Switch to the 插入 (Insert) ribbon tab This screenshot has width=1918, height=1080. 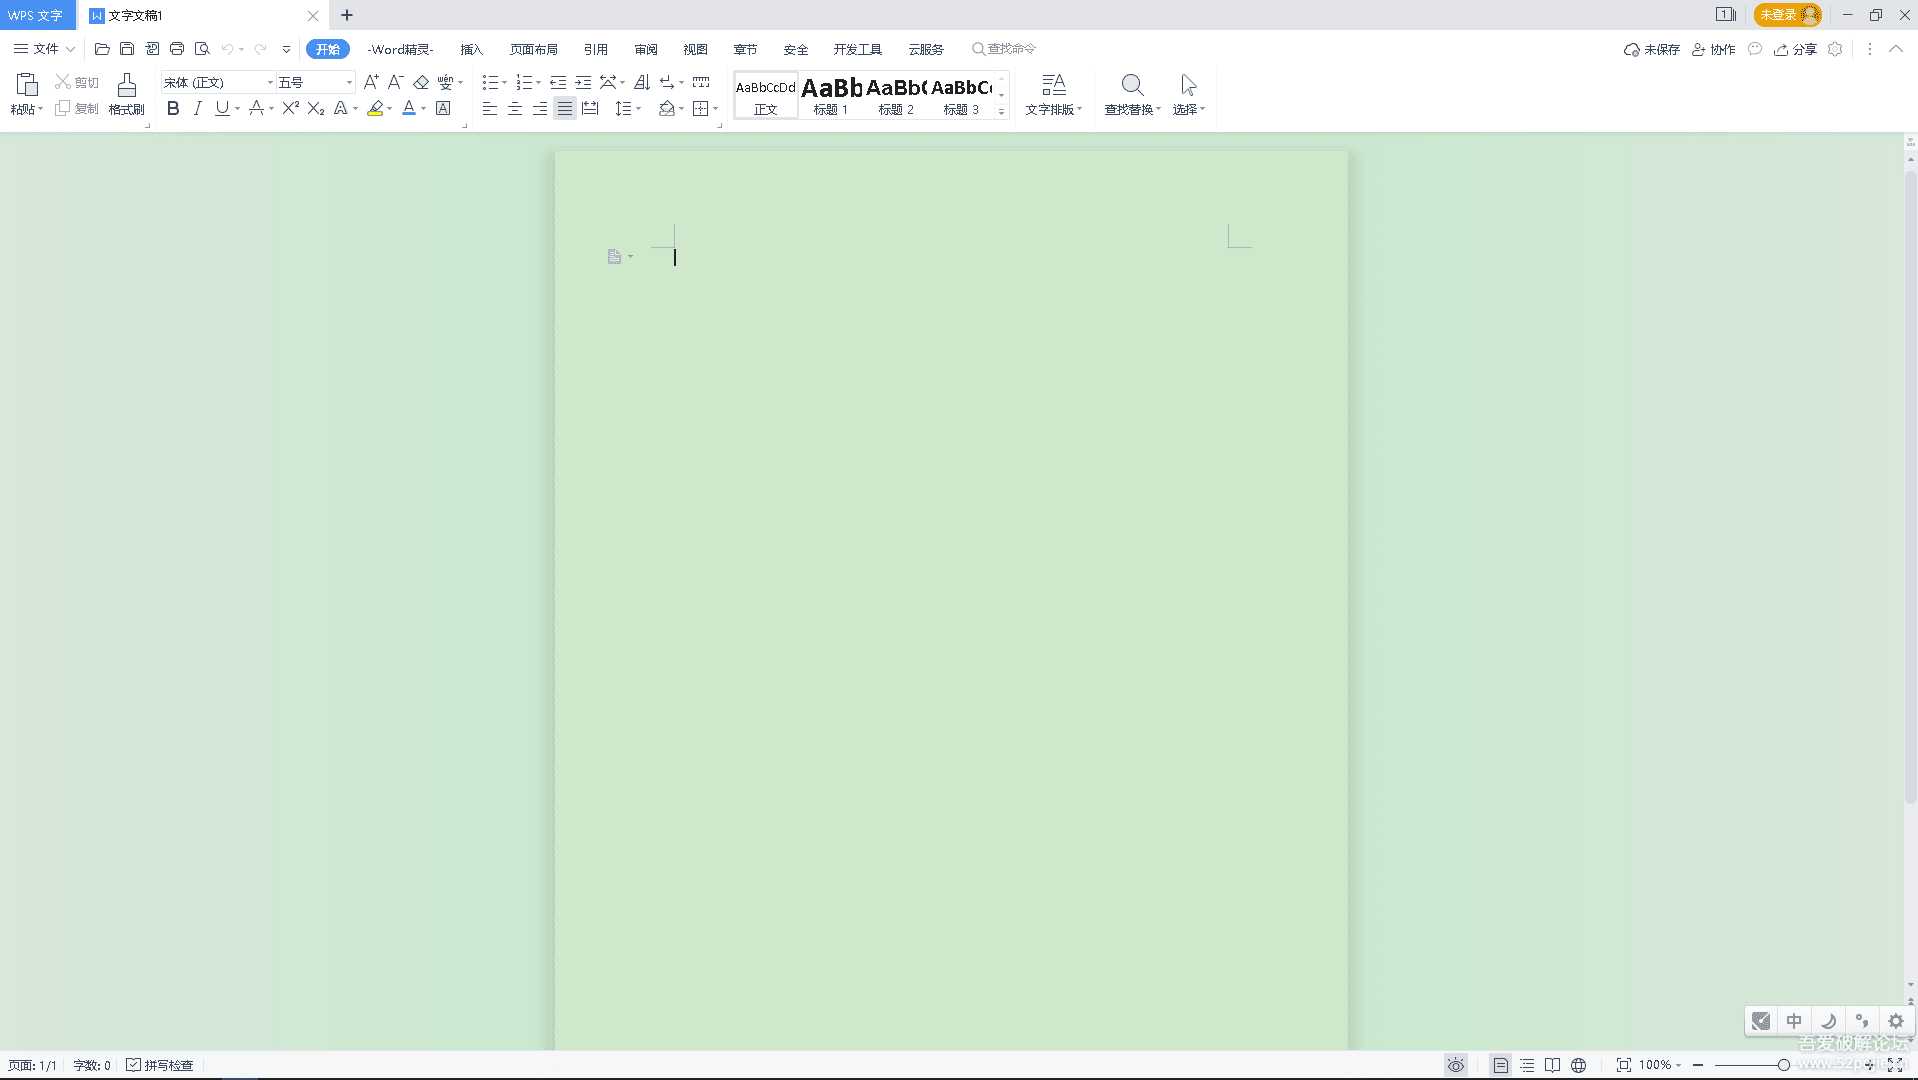pos(471,49)
